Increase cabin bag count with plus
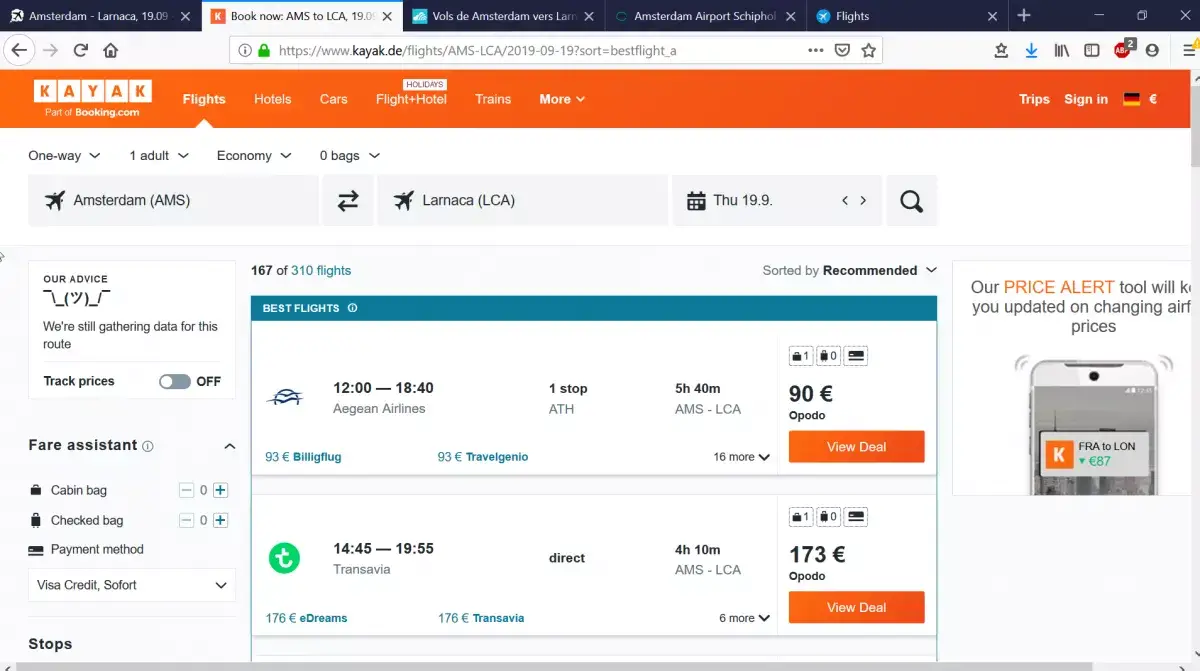The width and height of the screenshot is (1200, 671). pyautogui.click(x=221, y=490)
